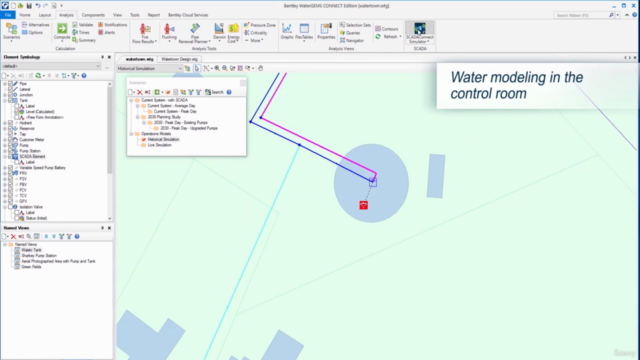Image resolution: width=640 pixels, height=360 pixels.
Task: Close the Named Views panel
Action: click(109, 228)
